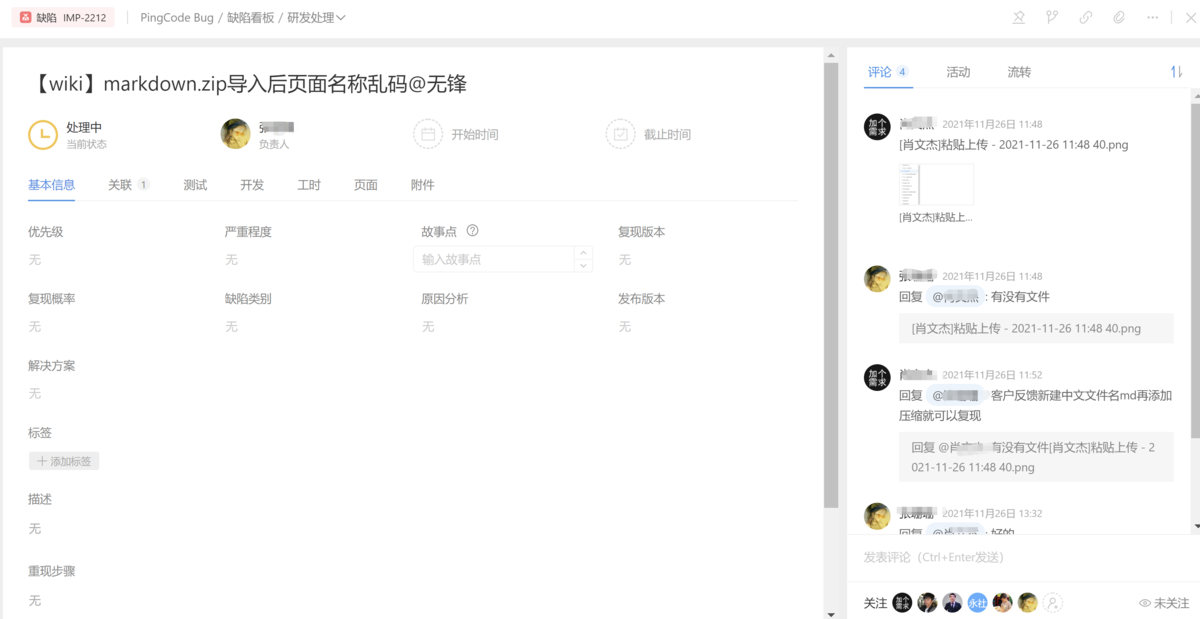Viewport: 1200px width, 619px height.
Task: Switch to the 活动 tab
Action: click(958, 72)
